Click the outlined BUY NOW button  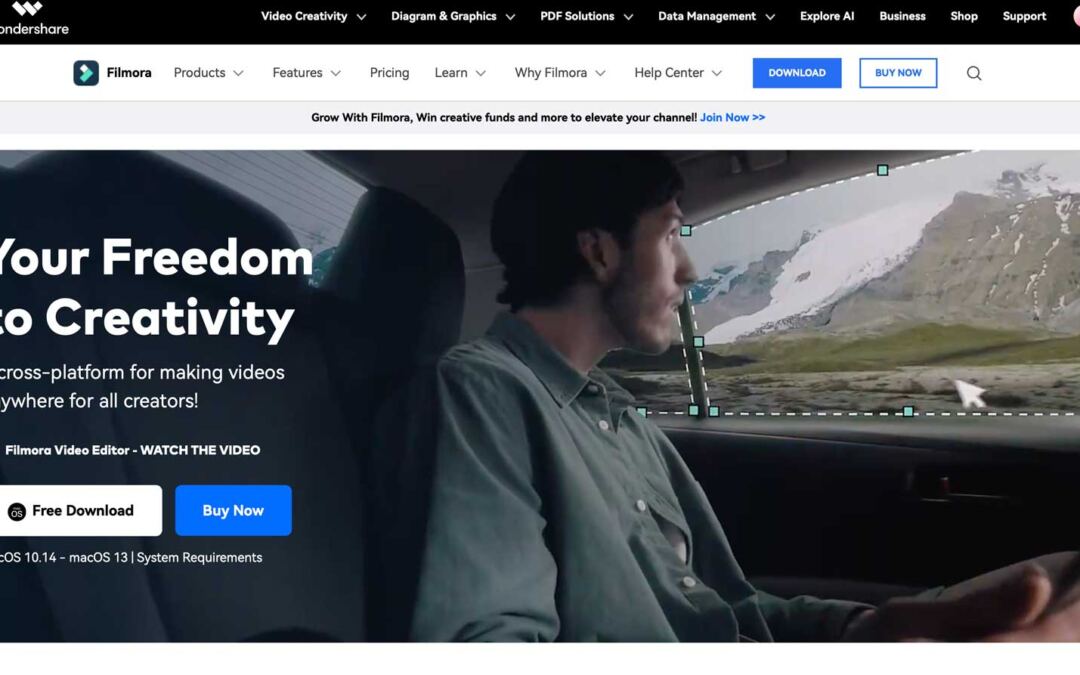[x=898, y=73]
